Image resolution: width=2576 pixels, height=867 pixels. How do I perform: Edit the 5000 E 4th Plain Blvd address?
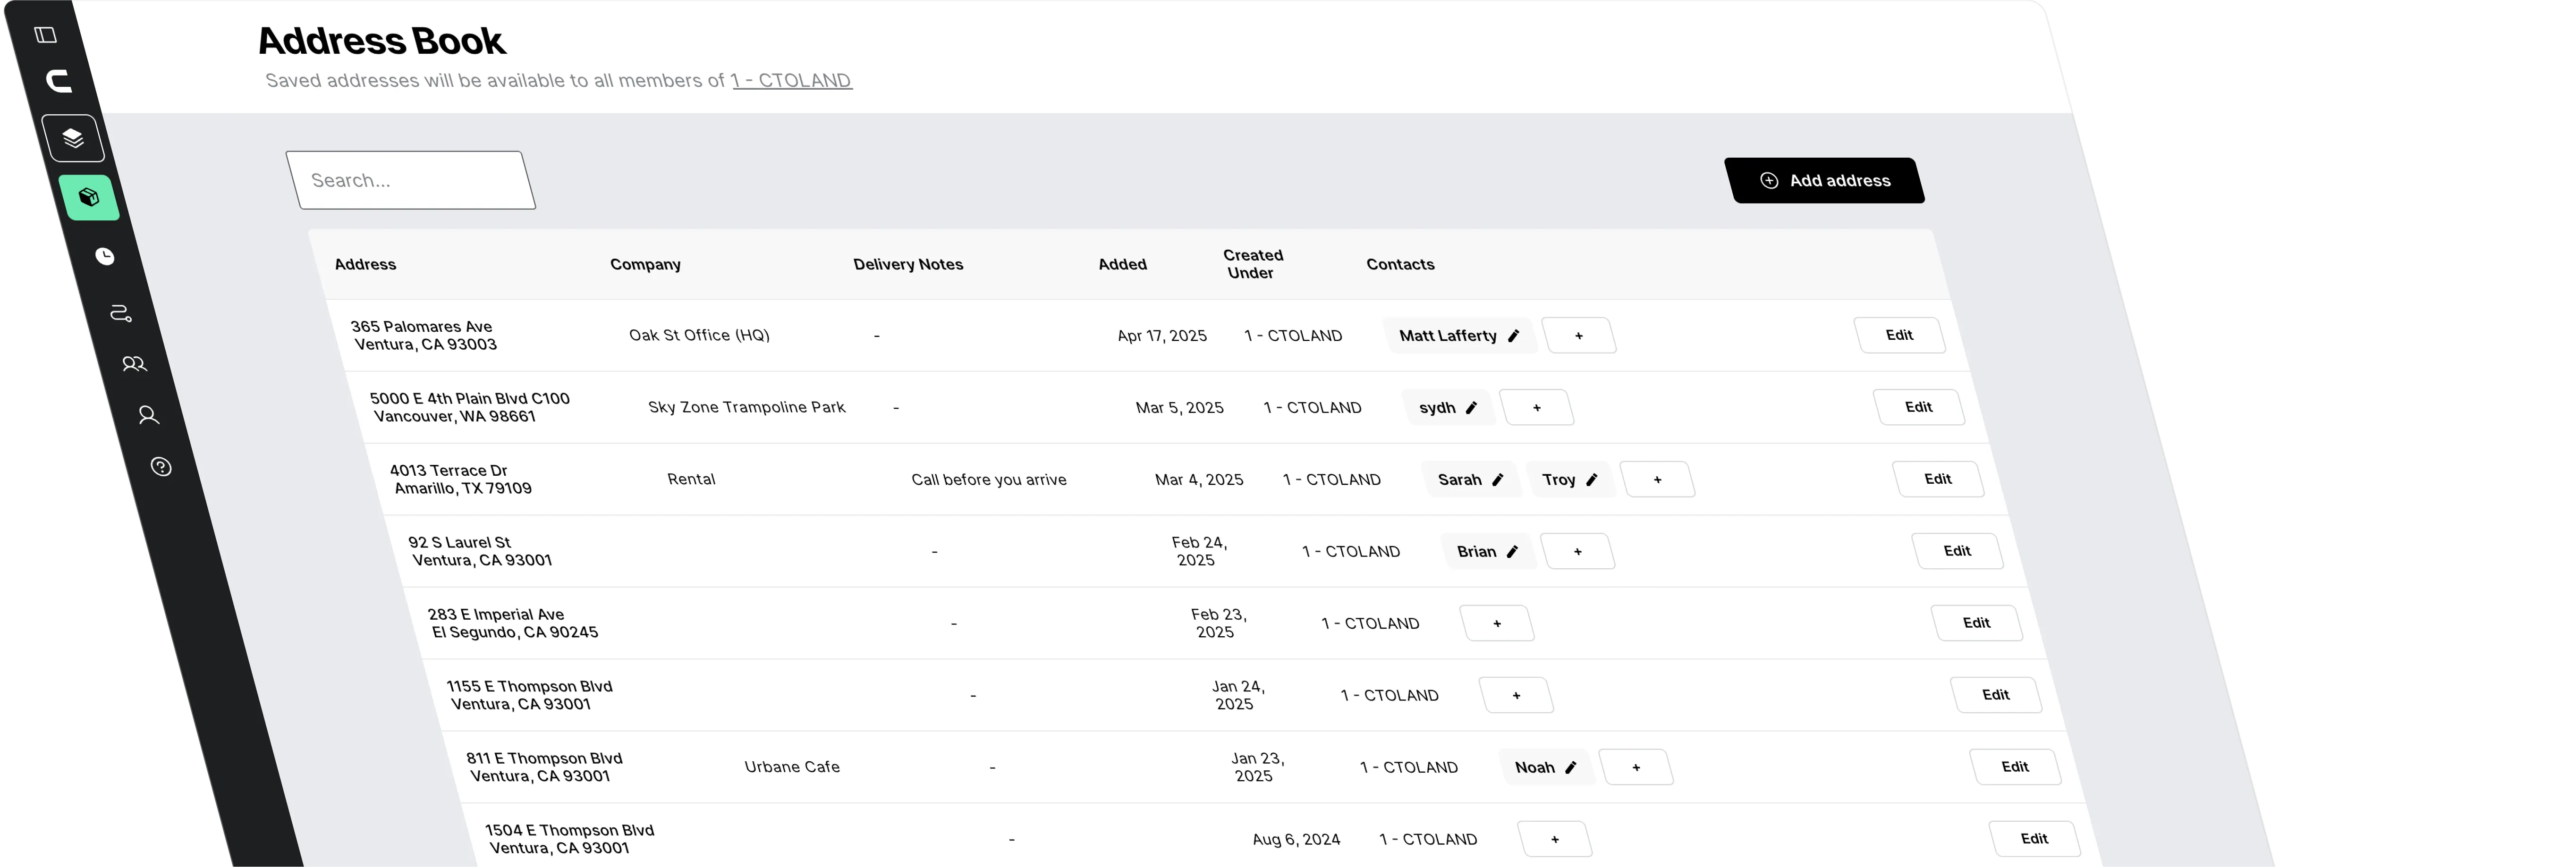(1919, 407)
